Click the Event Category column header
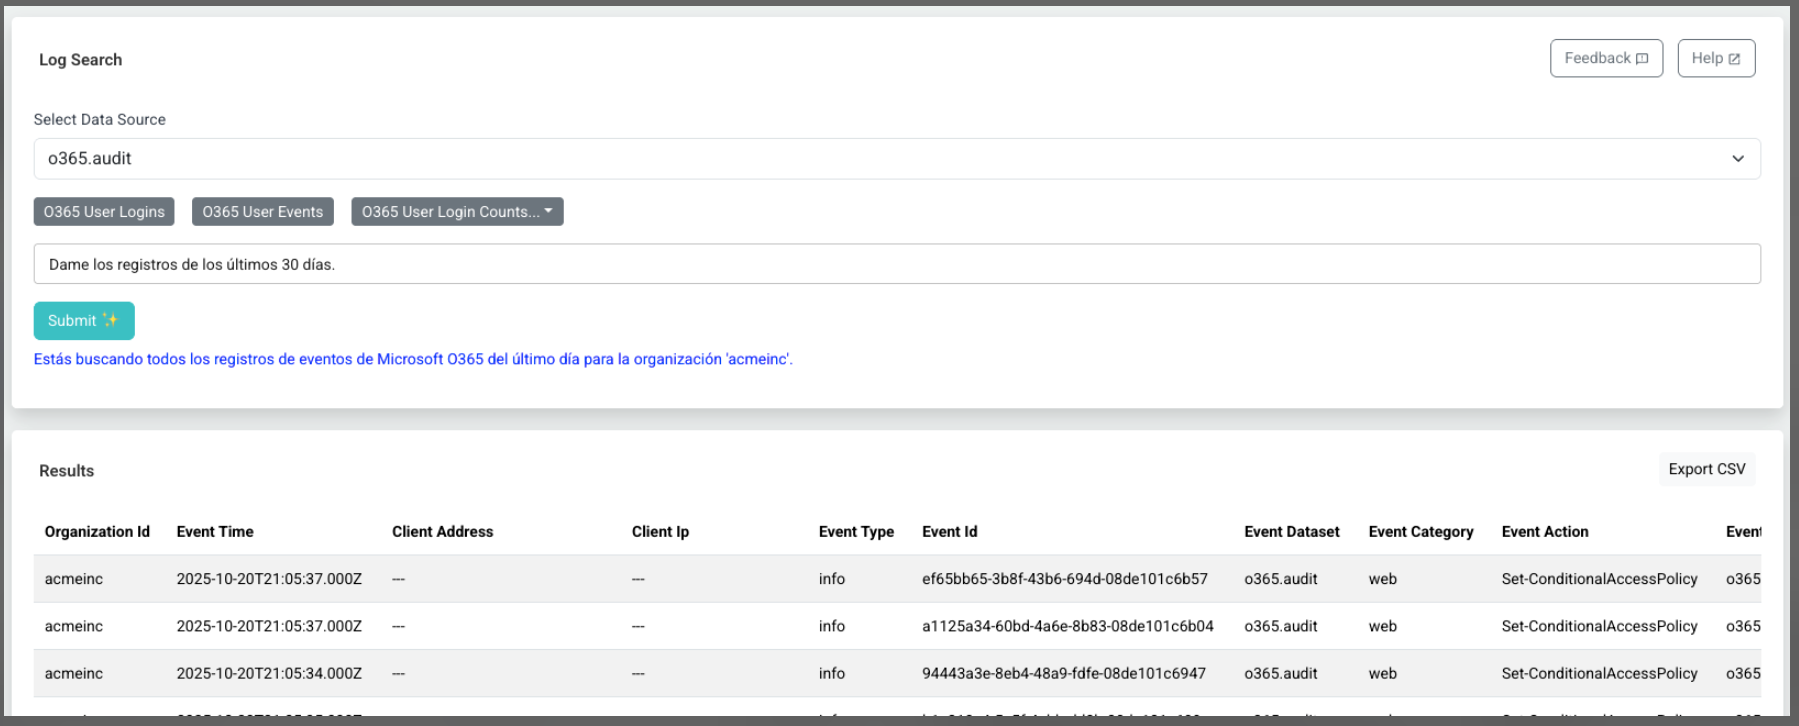1799x726 pixels. pos(1420,532)
